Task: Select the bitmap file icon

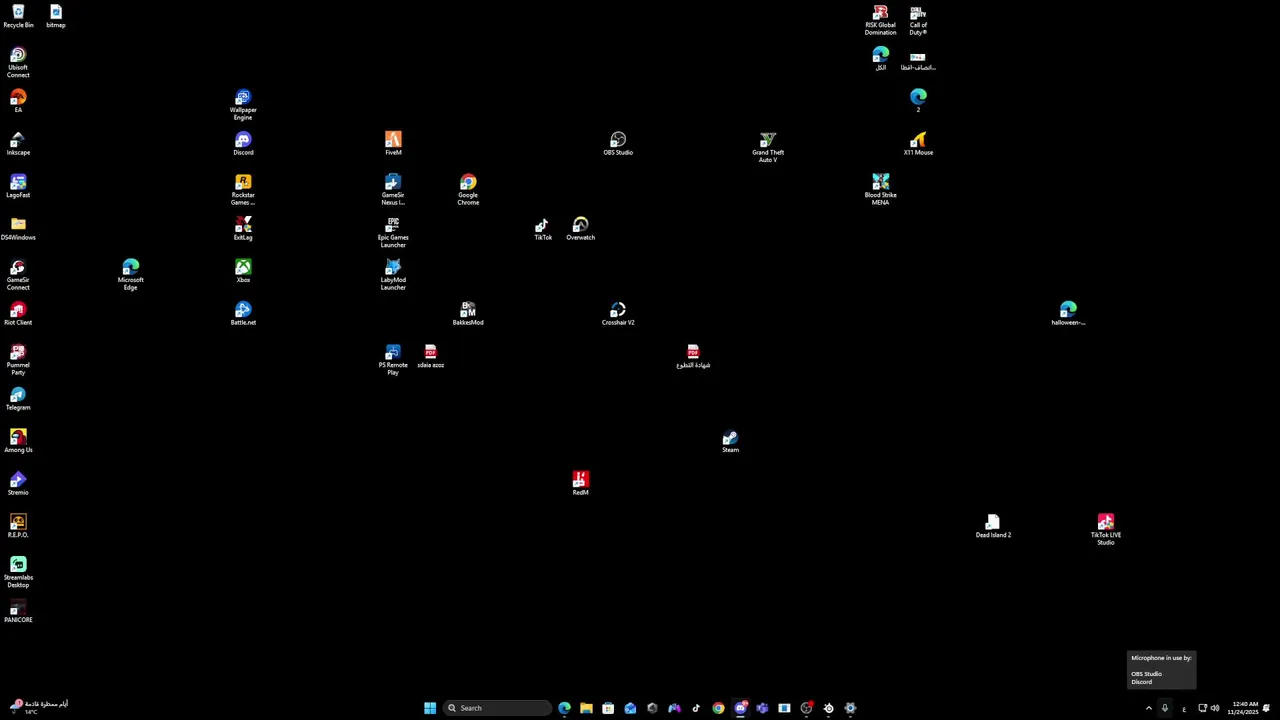Action: click(x=55, y=16)
